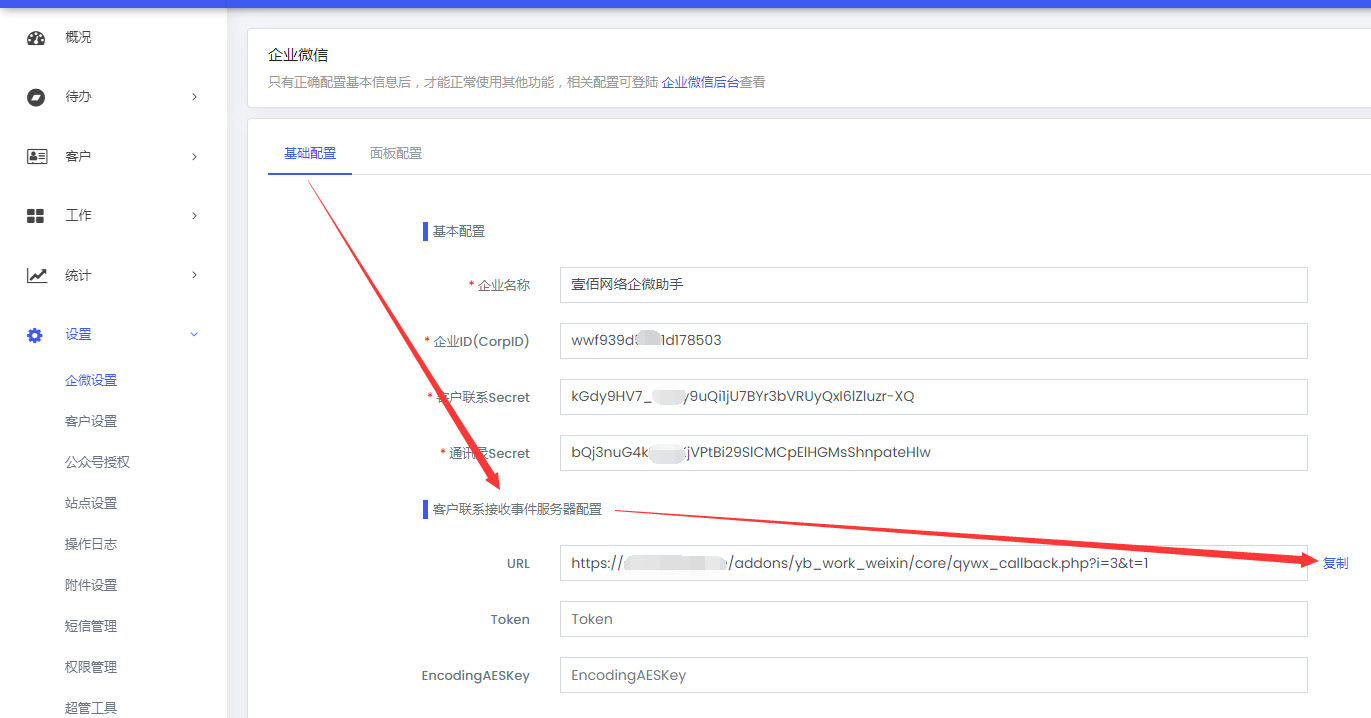Click the gear icon beside 设置
This screenshot has height=718, width=1371.
[x=35, y=335]
